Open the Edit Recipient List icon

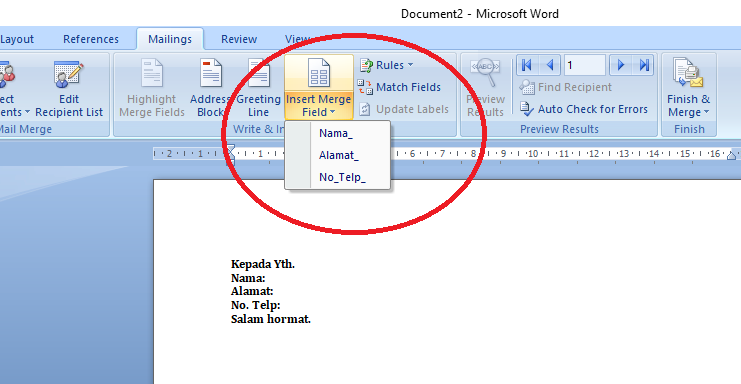click(x=69, y=75)
